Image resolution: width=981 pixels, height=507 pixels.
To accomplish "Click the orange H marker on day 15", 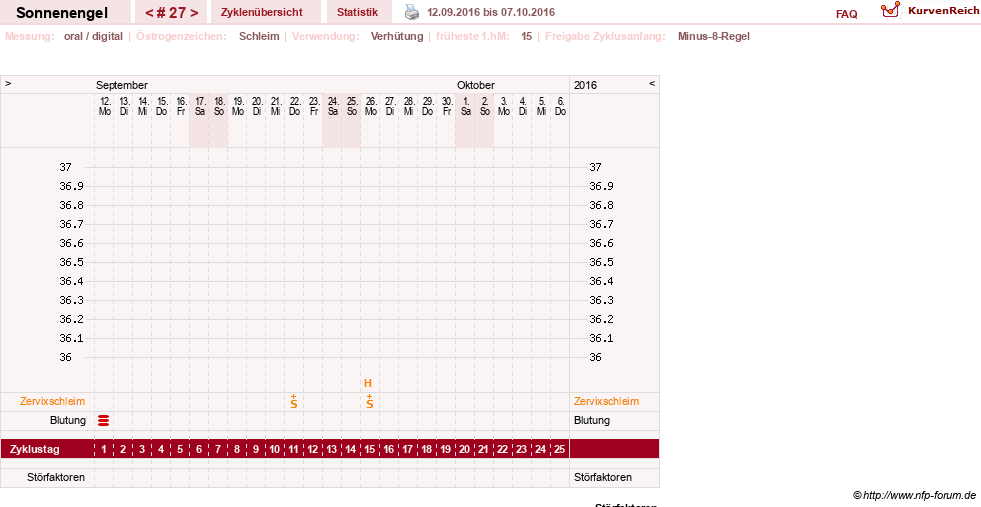I will (x=368, y=383).
